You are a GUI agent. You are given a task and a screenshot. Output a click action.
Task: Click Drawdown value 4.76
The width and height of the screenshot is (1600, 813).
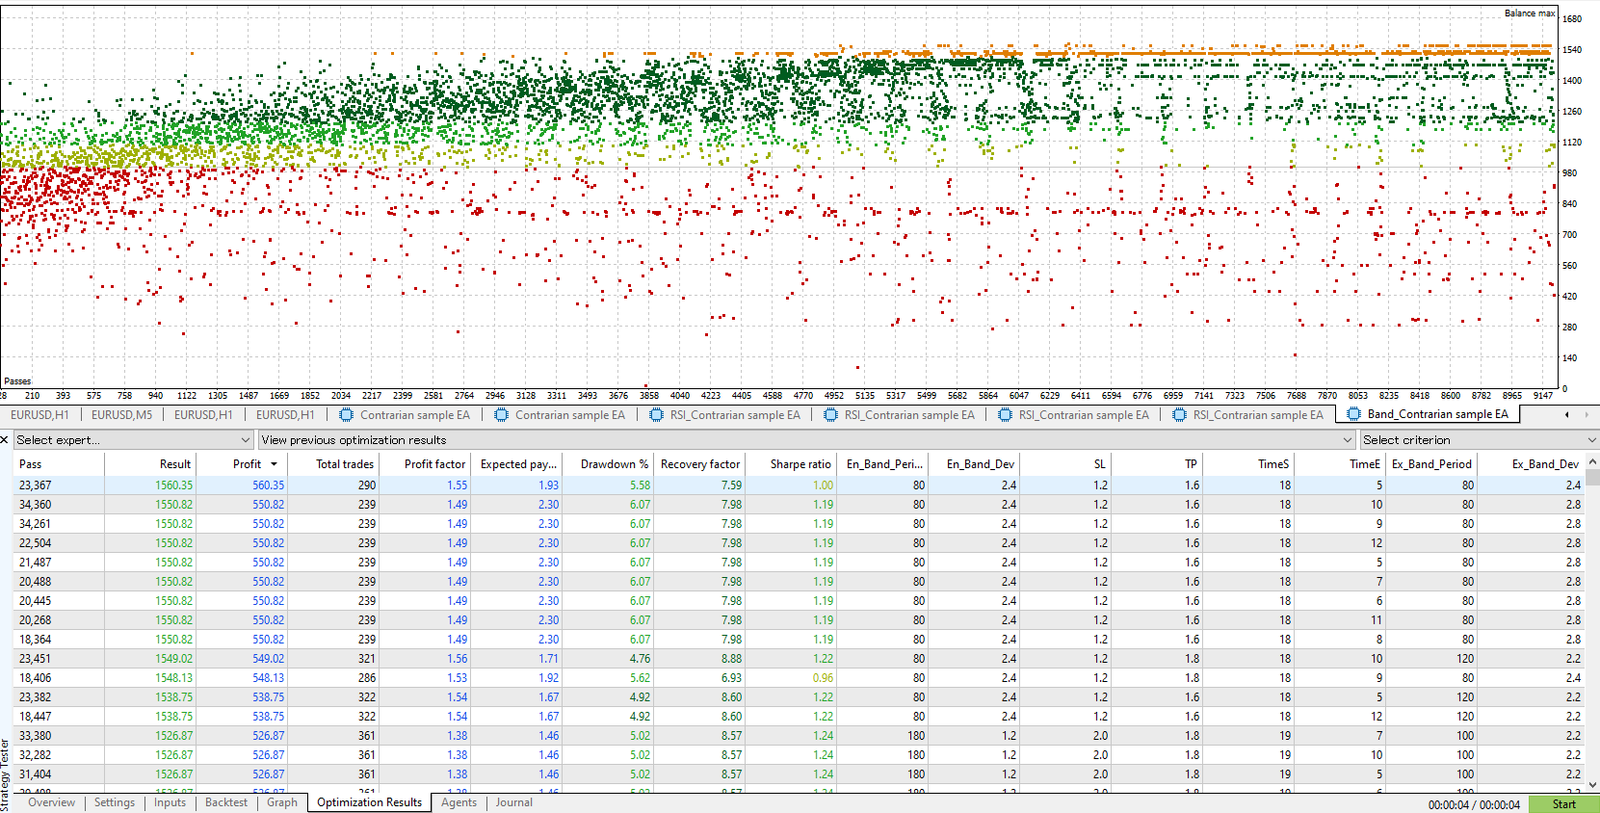[x=640, y=659]
